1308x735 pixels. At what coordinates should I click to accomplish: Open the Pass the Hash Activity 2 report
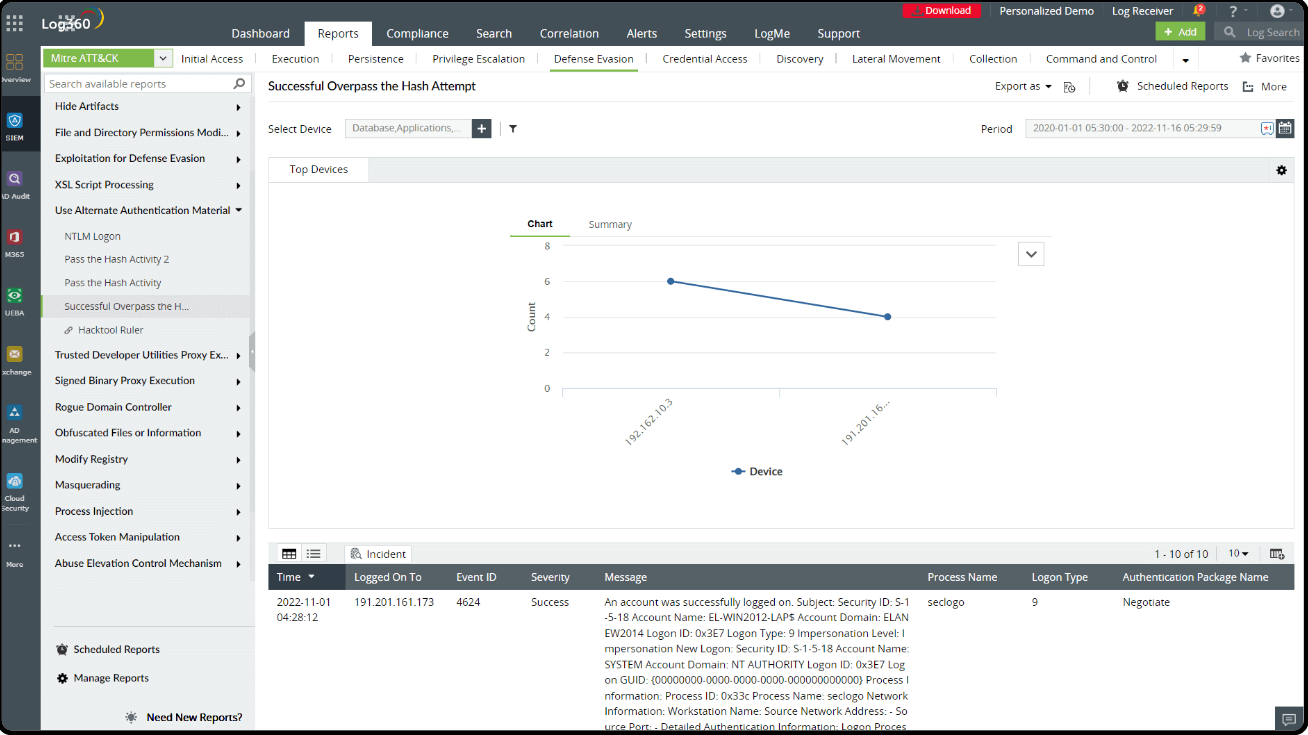(117, 260)
